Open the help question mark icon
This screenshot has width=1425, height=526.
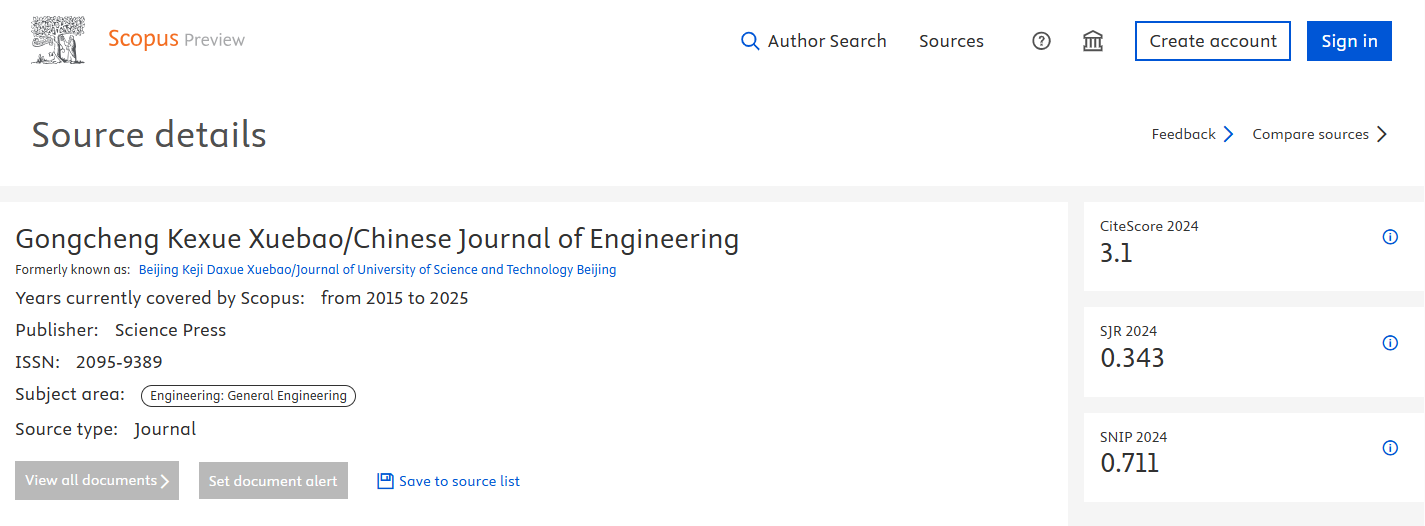[1041, 41]
